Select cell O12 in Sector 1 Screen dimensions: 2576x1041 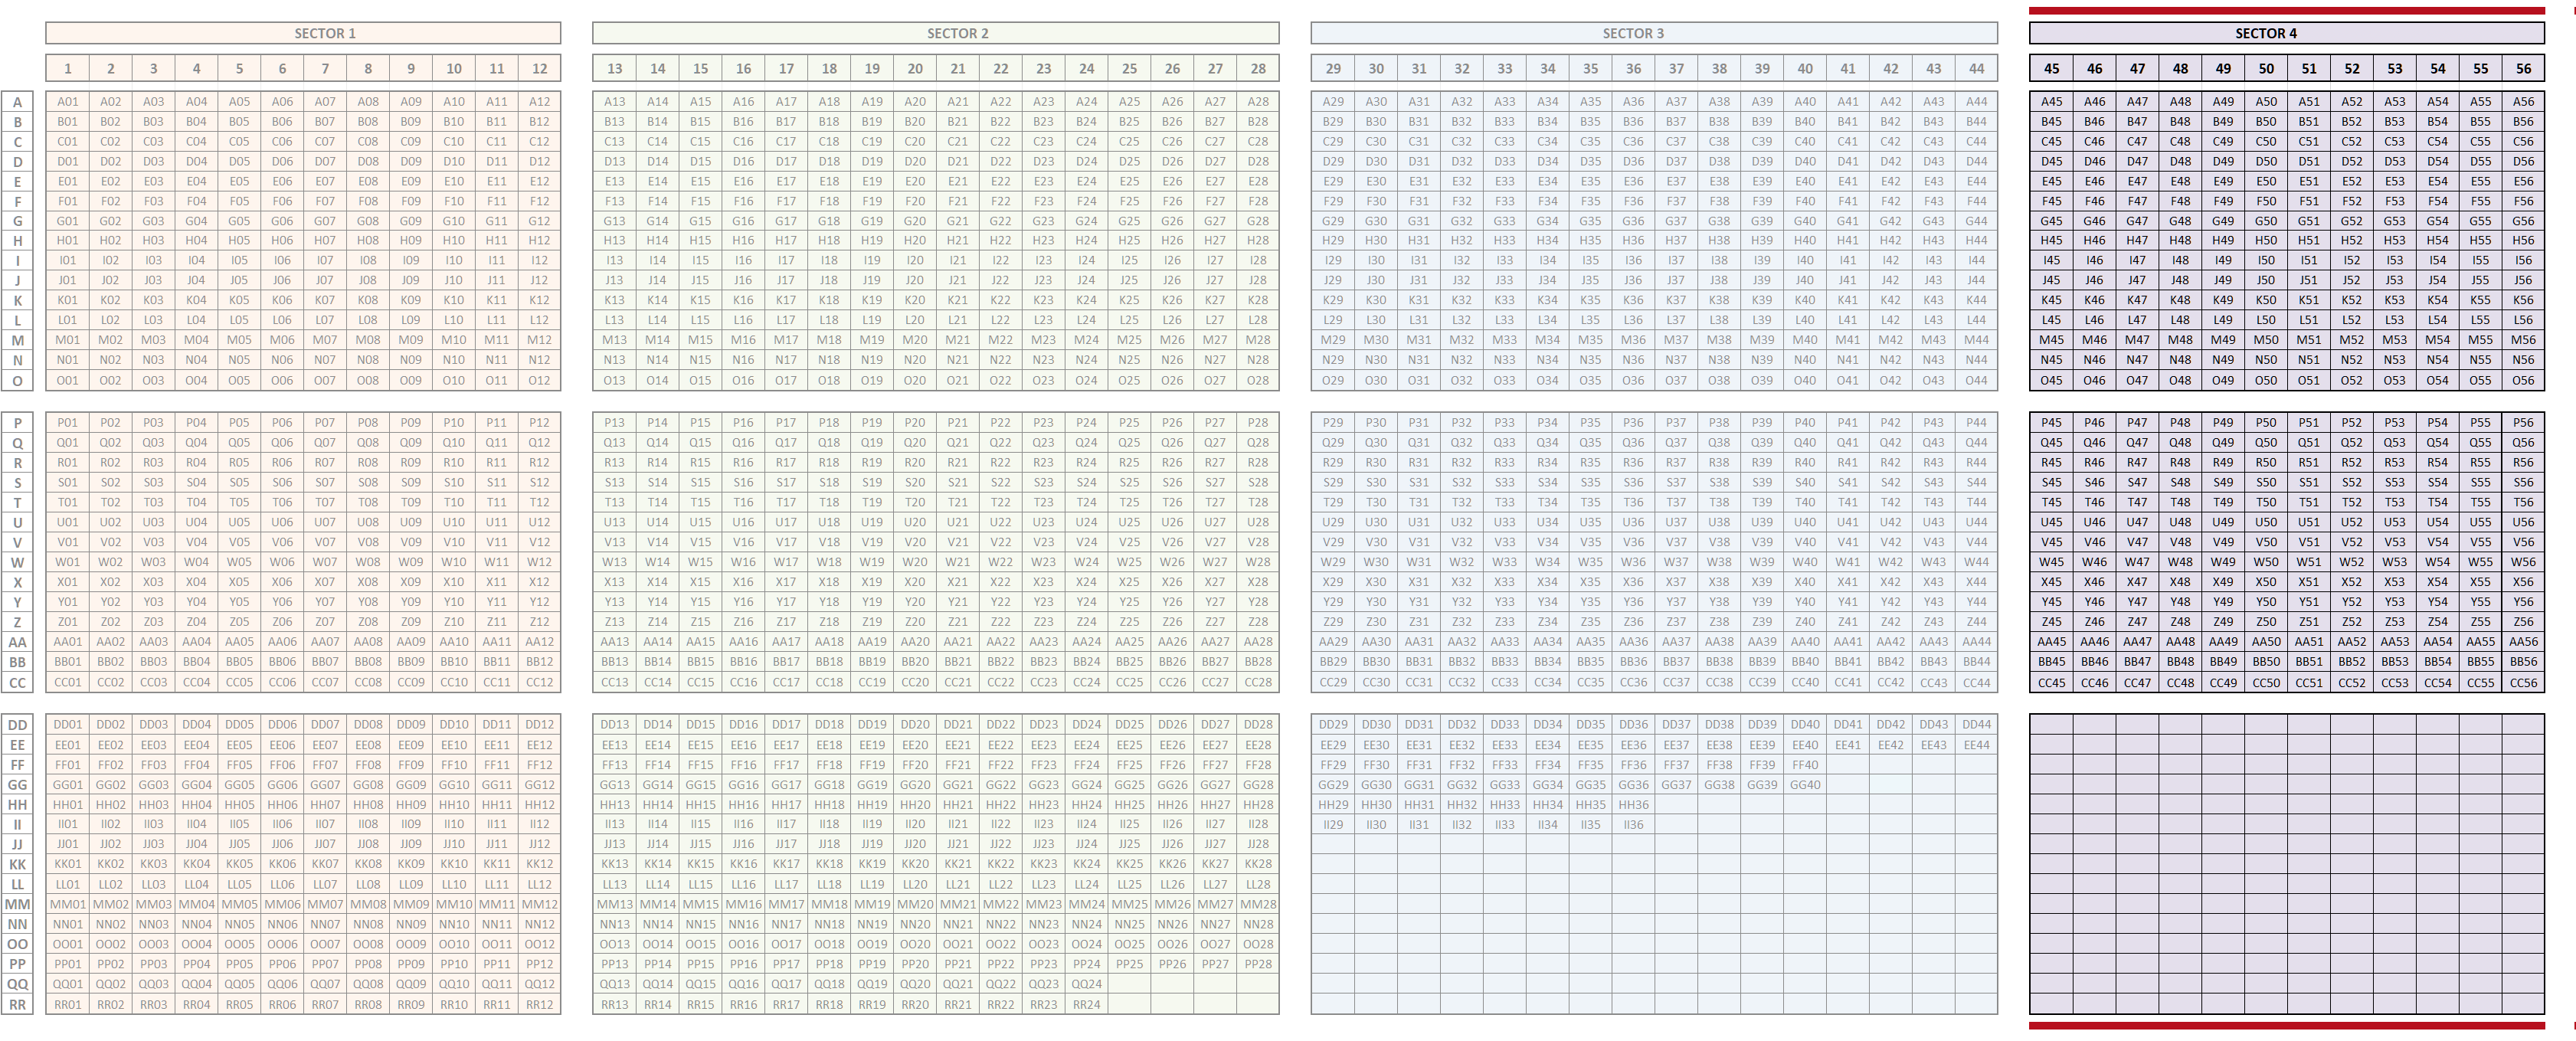tap(539, 380)
